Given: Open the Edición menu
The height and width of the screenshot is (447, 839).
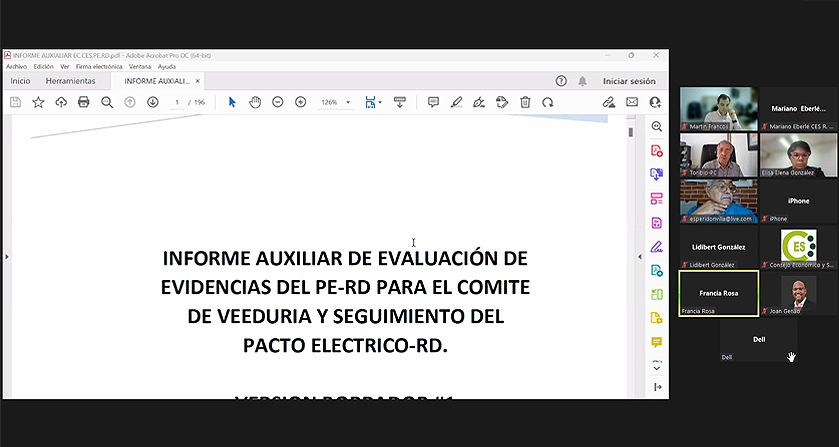Looking at the screenshot, I should pyautogui.click(x=43, y=66).
